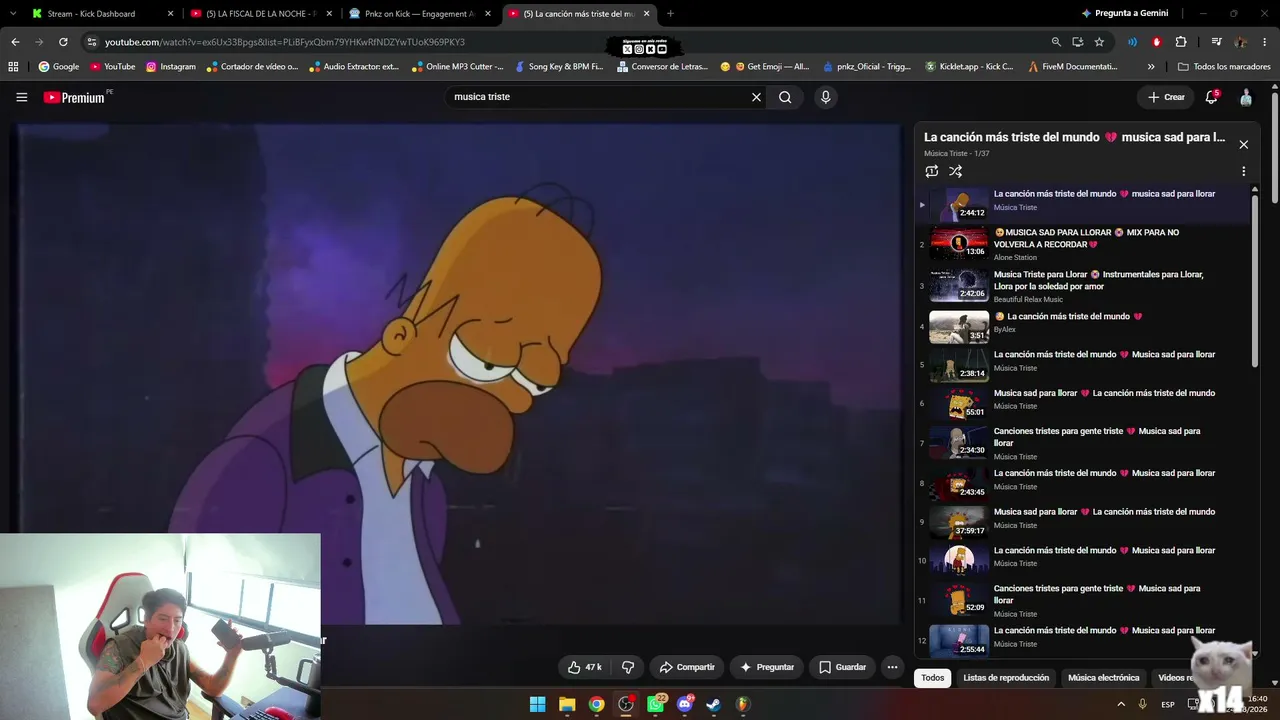Switch to the Stream - Kick Dashboard tab
Screen dimensions: 1280x720
pyautogui.click(x=100, y=14)
